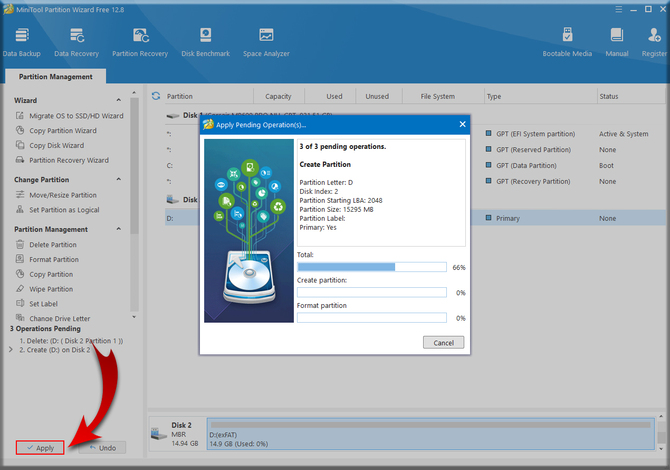
Task: Click the Total progress bar
Action: [x=372, y=267]
